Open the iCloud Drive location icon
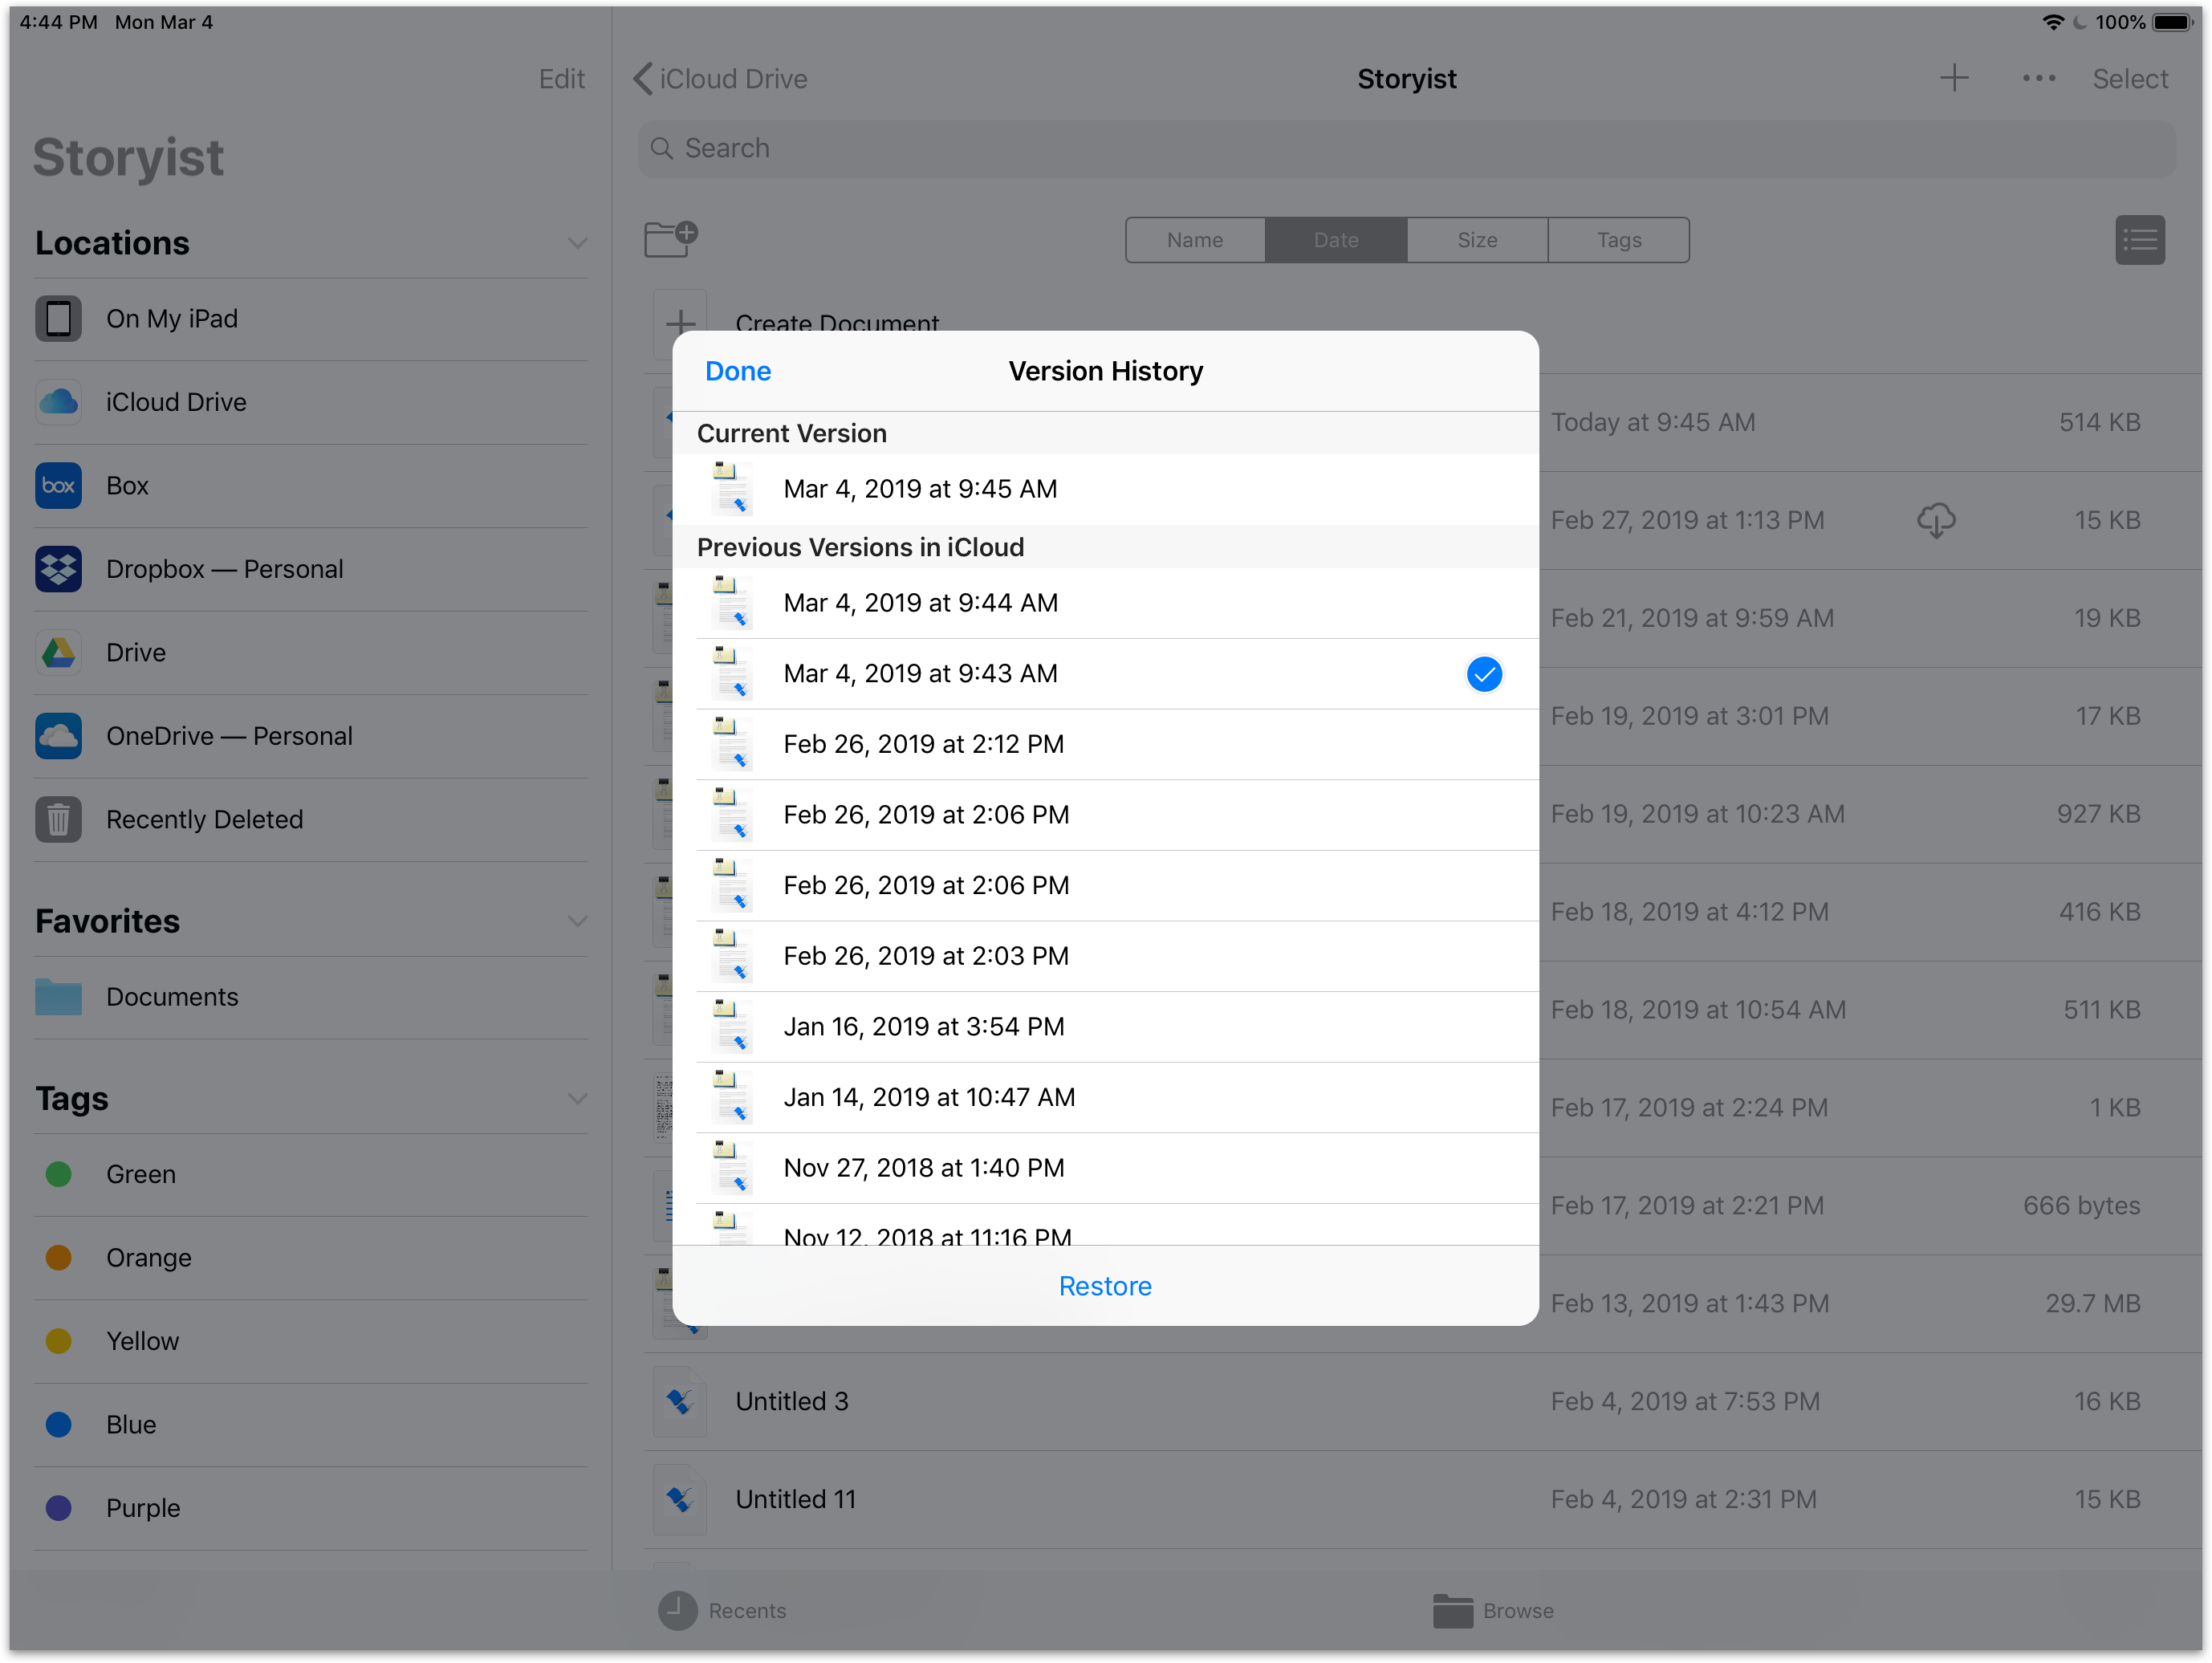 58,402
